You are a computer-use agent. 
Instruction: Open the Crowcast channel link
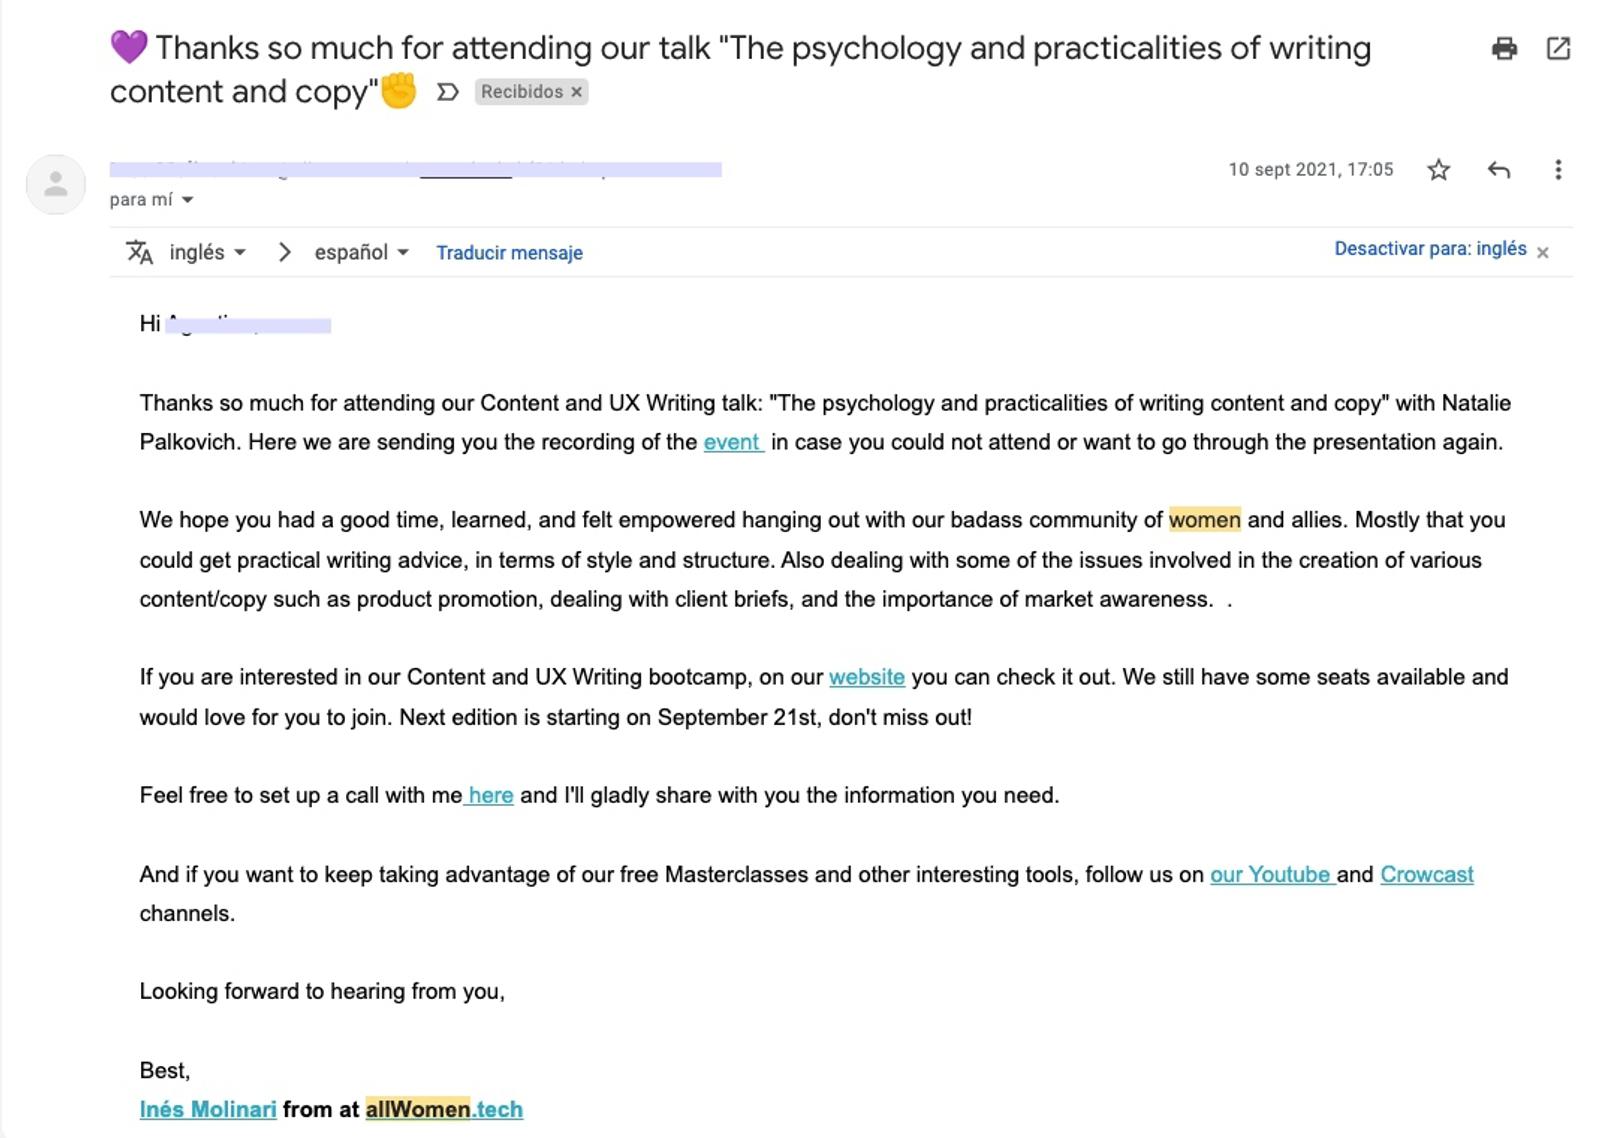[1426, 874]
